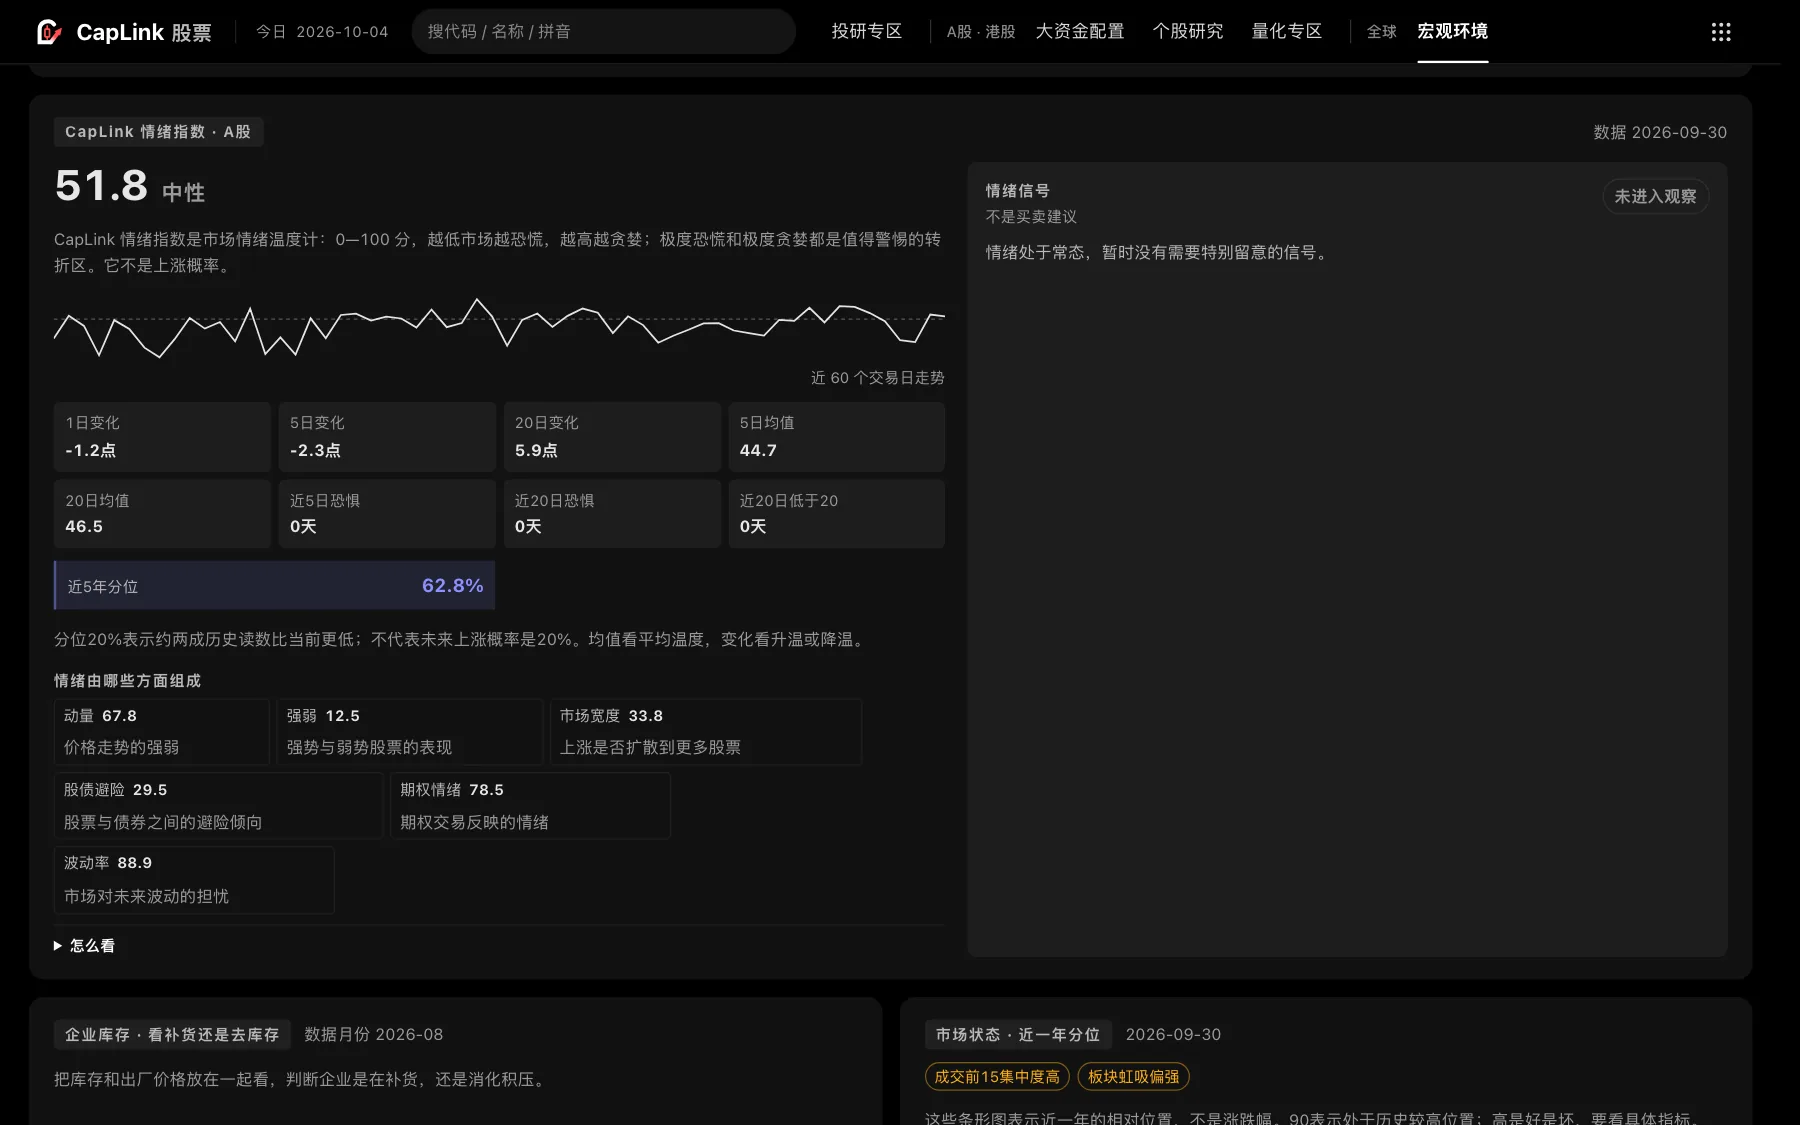The height and width of the screenshot is (1125, 1800).
Task: Click the 期权情绪 78.5 component card
Action: [x=530, y=805]
